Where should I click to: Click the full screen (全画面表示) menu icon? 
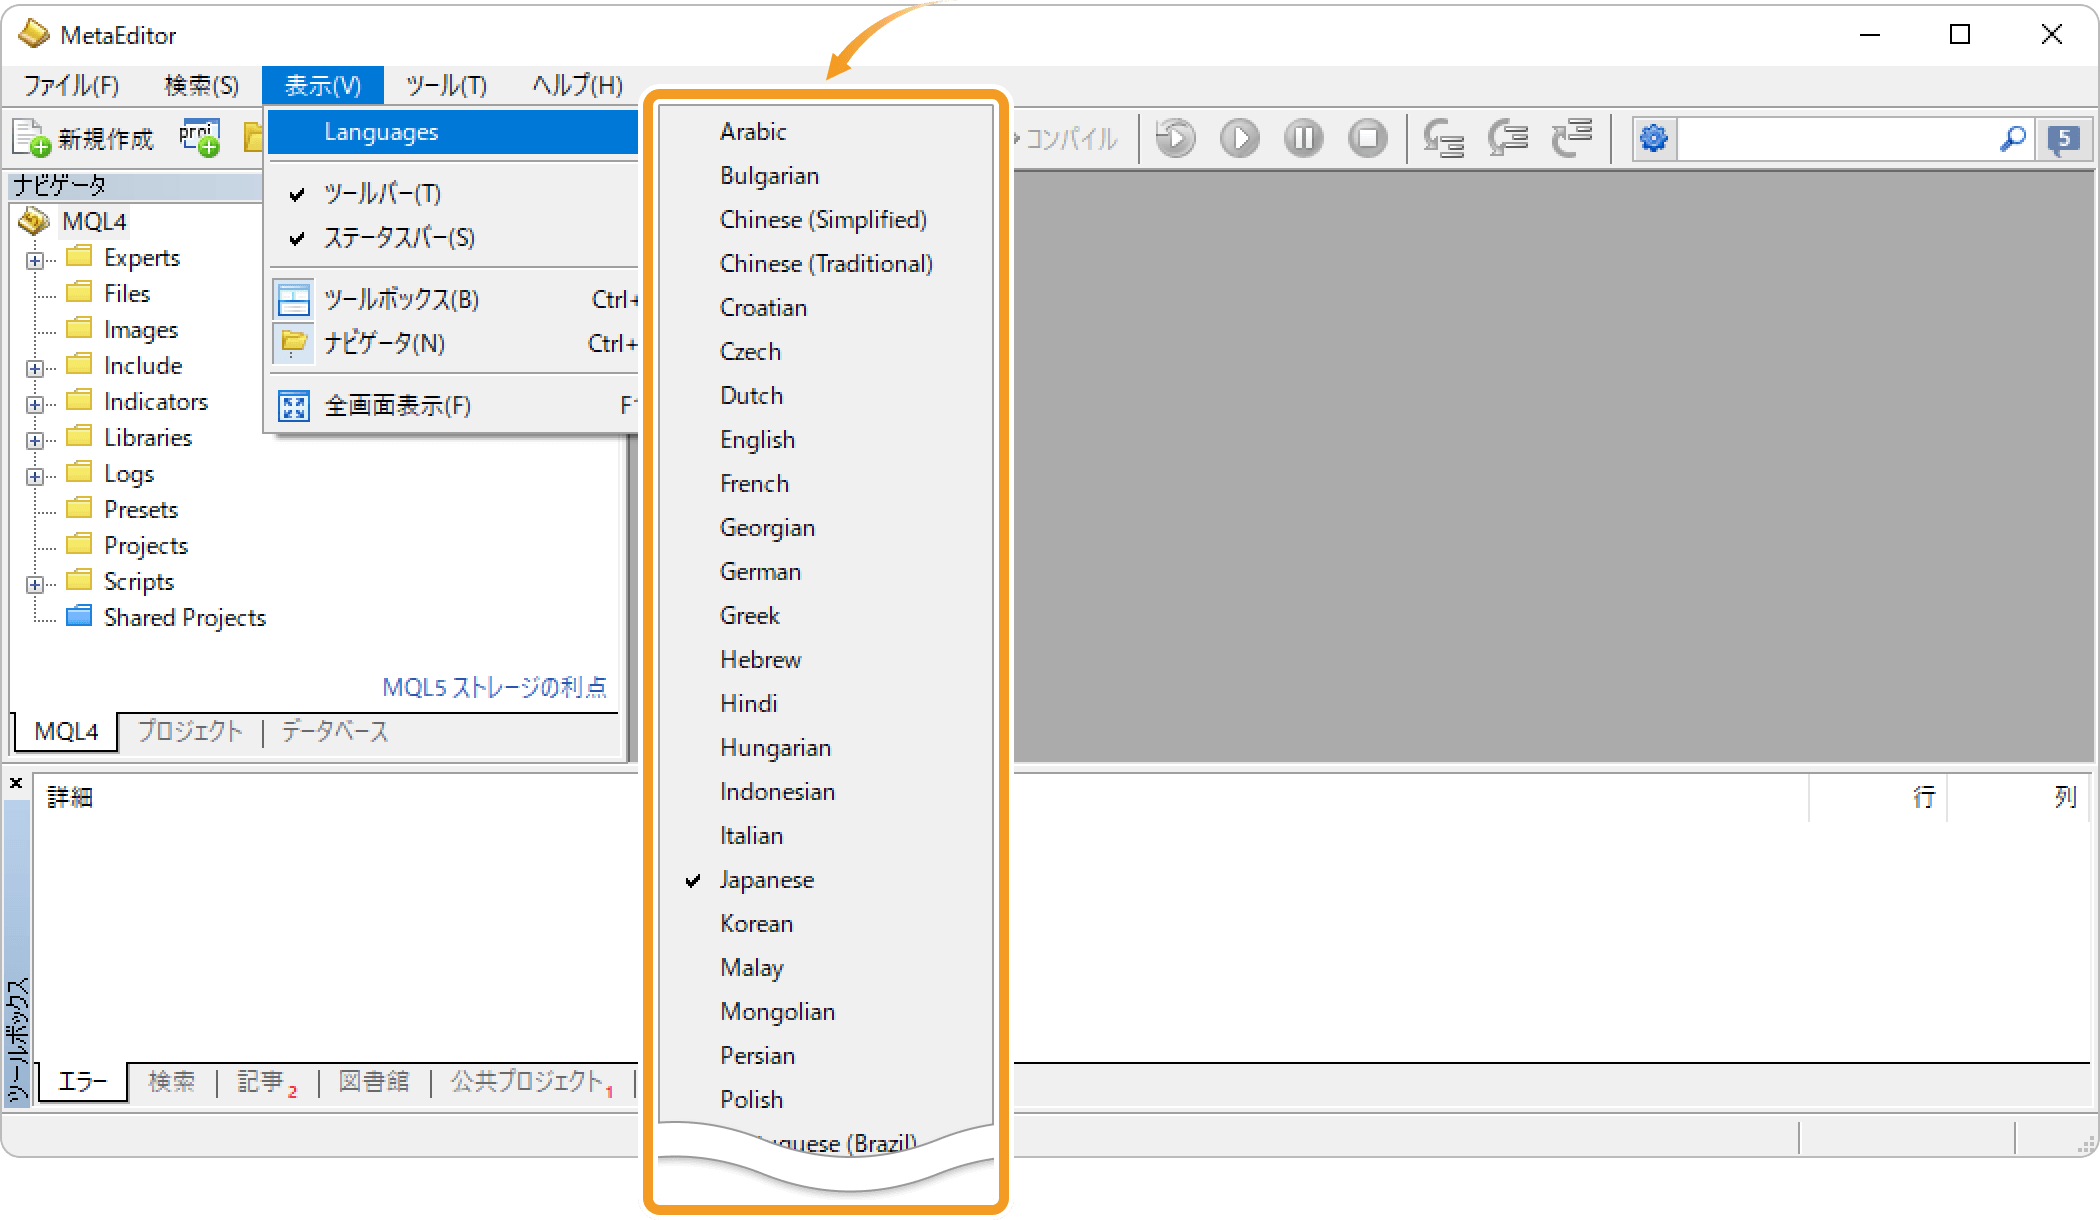click(294, 405)
